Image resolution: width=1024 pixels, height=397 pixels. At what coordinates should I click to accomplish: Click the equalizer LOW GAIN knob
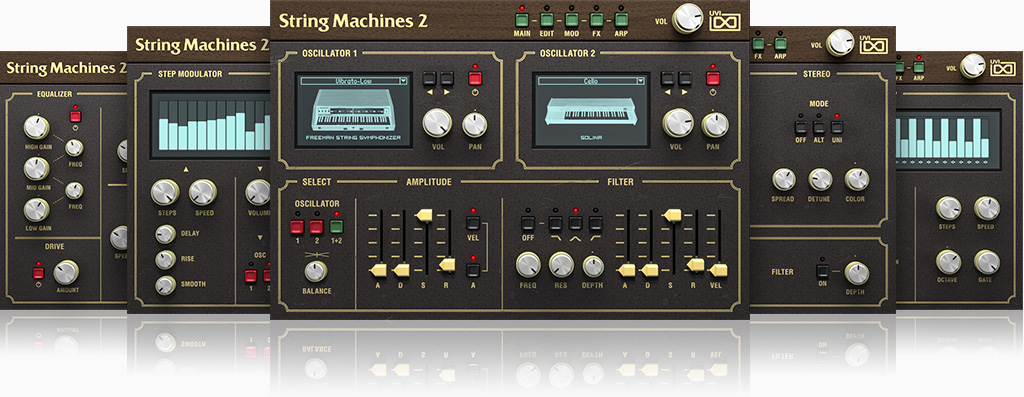pos(37,210)
